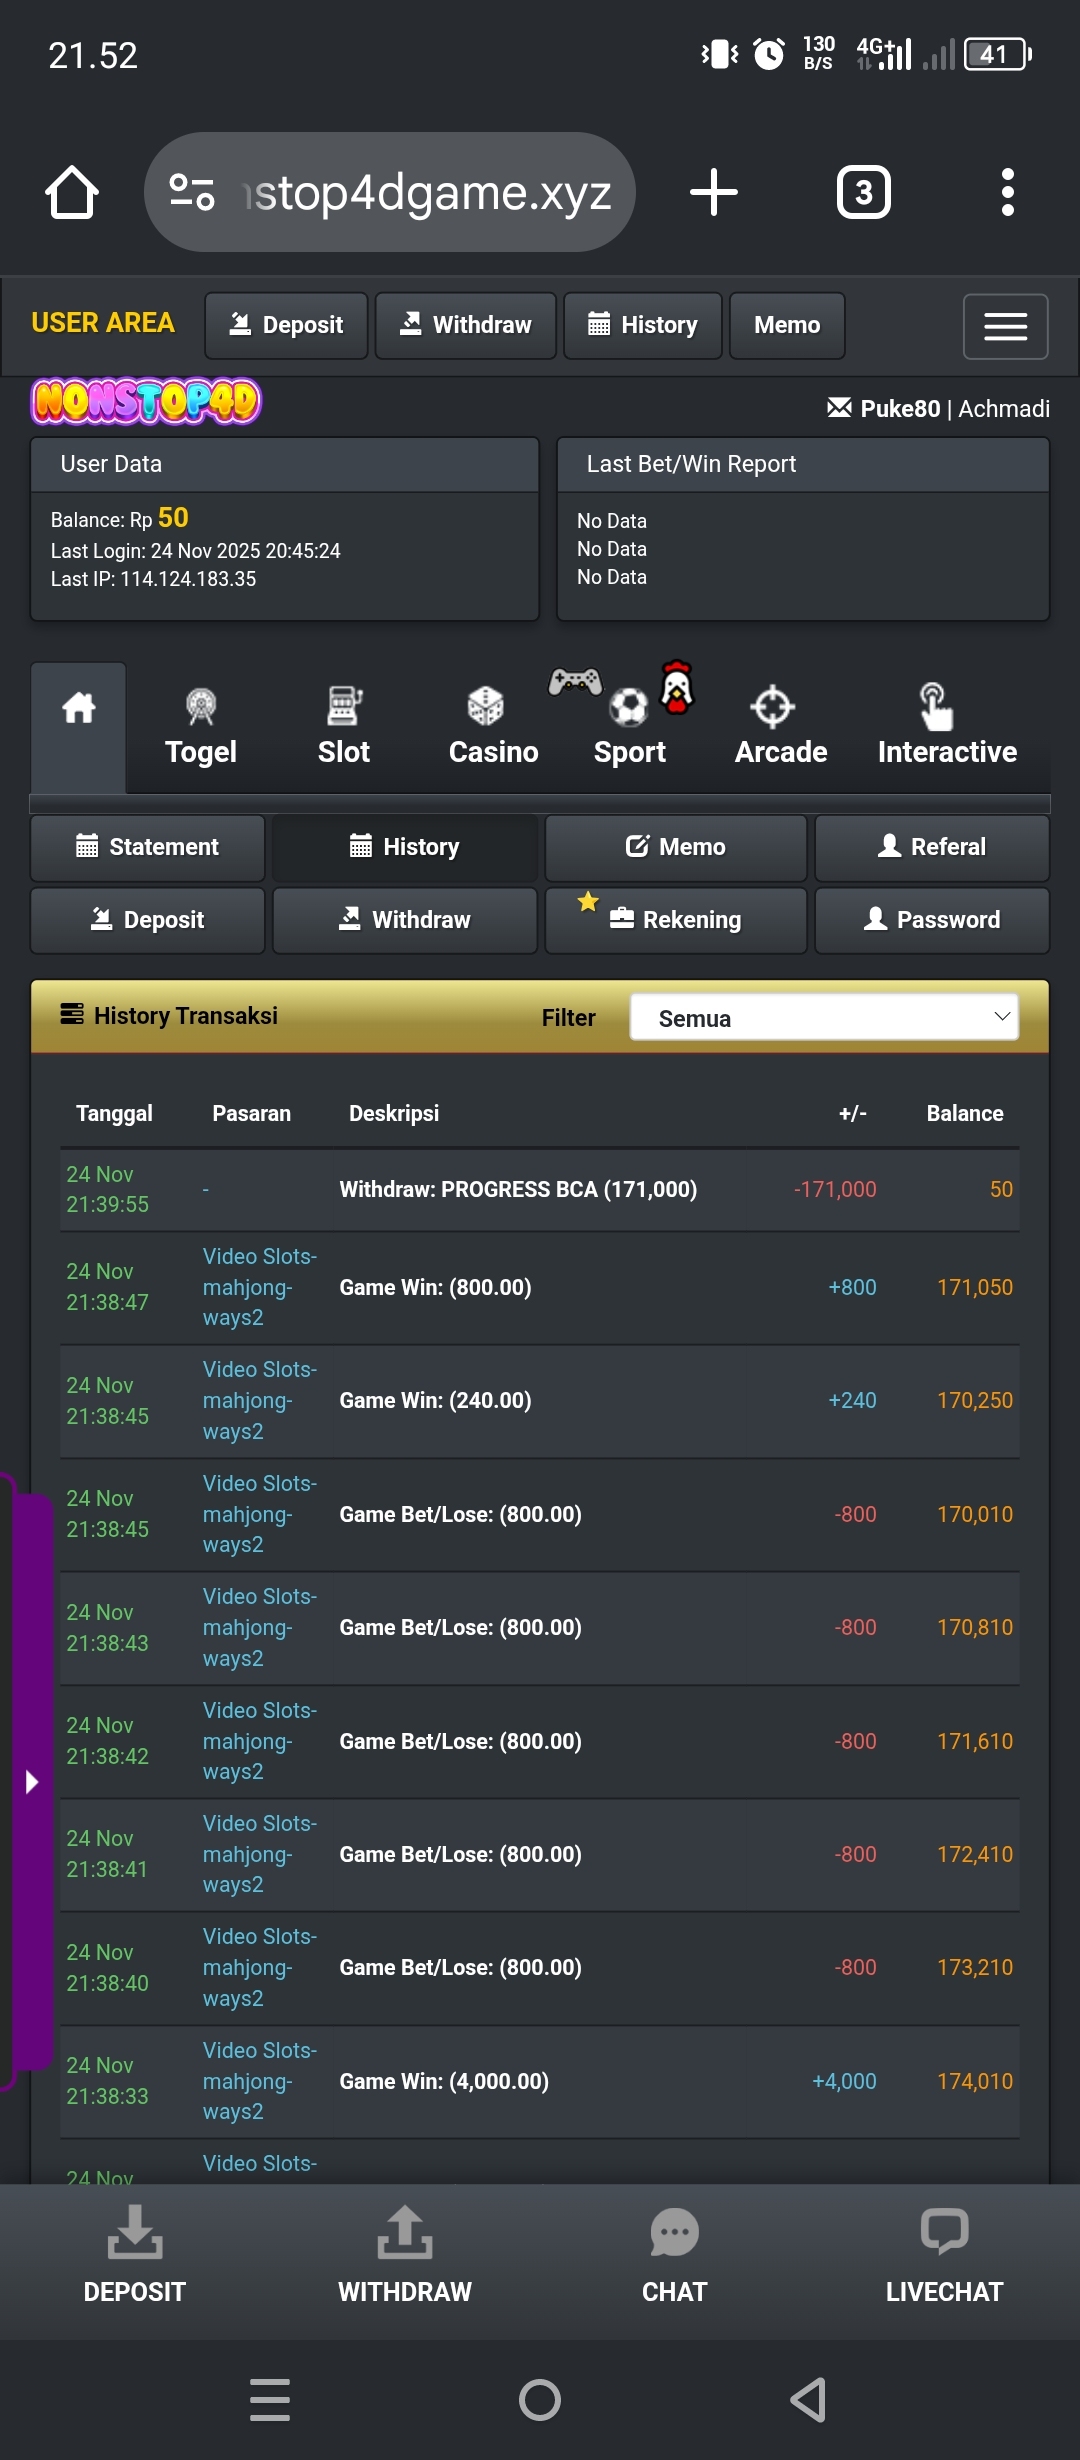Open the Arcade games tab
Image resolution: width=1080 pixels, height=2460 pixels.
(x=781, y=726)
